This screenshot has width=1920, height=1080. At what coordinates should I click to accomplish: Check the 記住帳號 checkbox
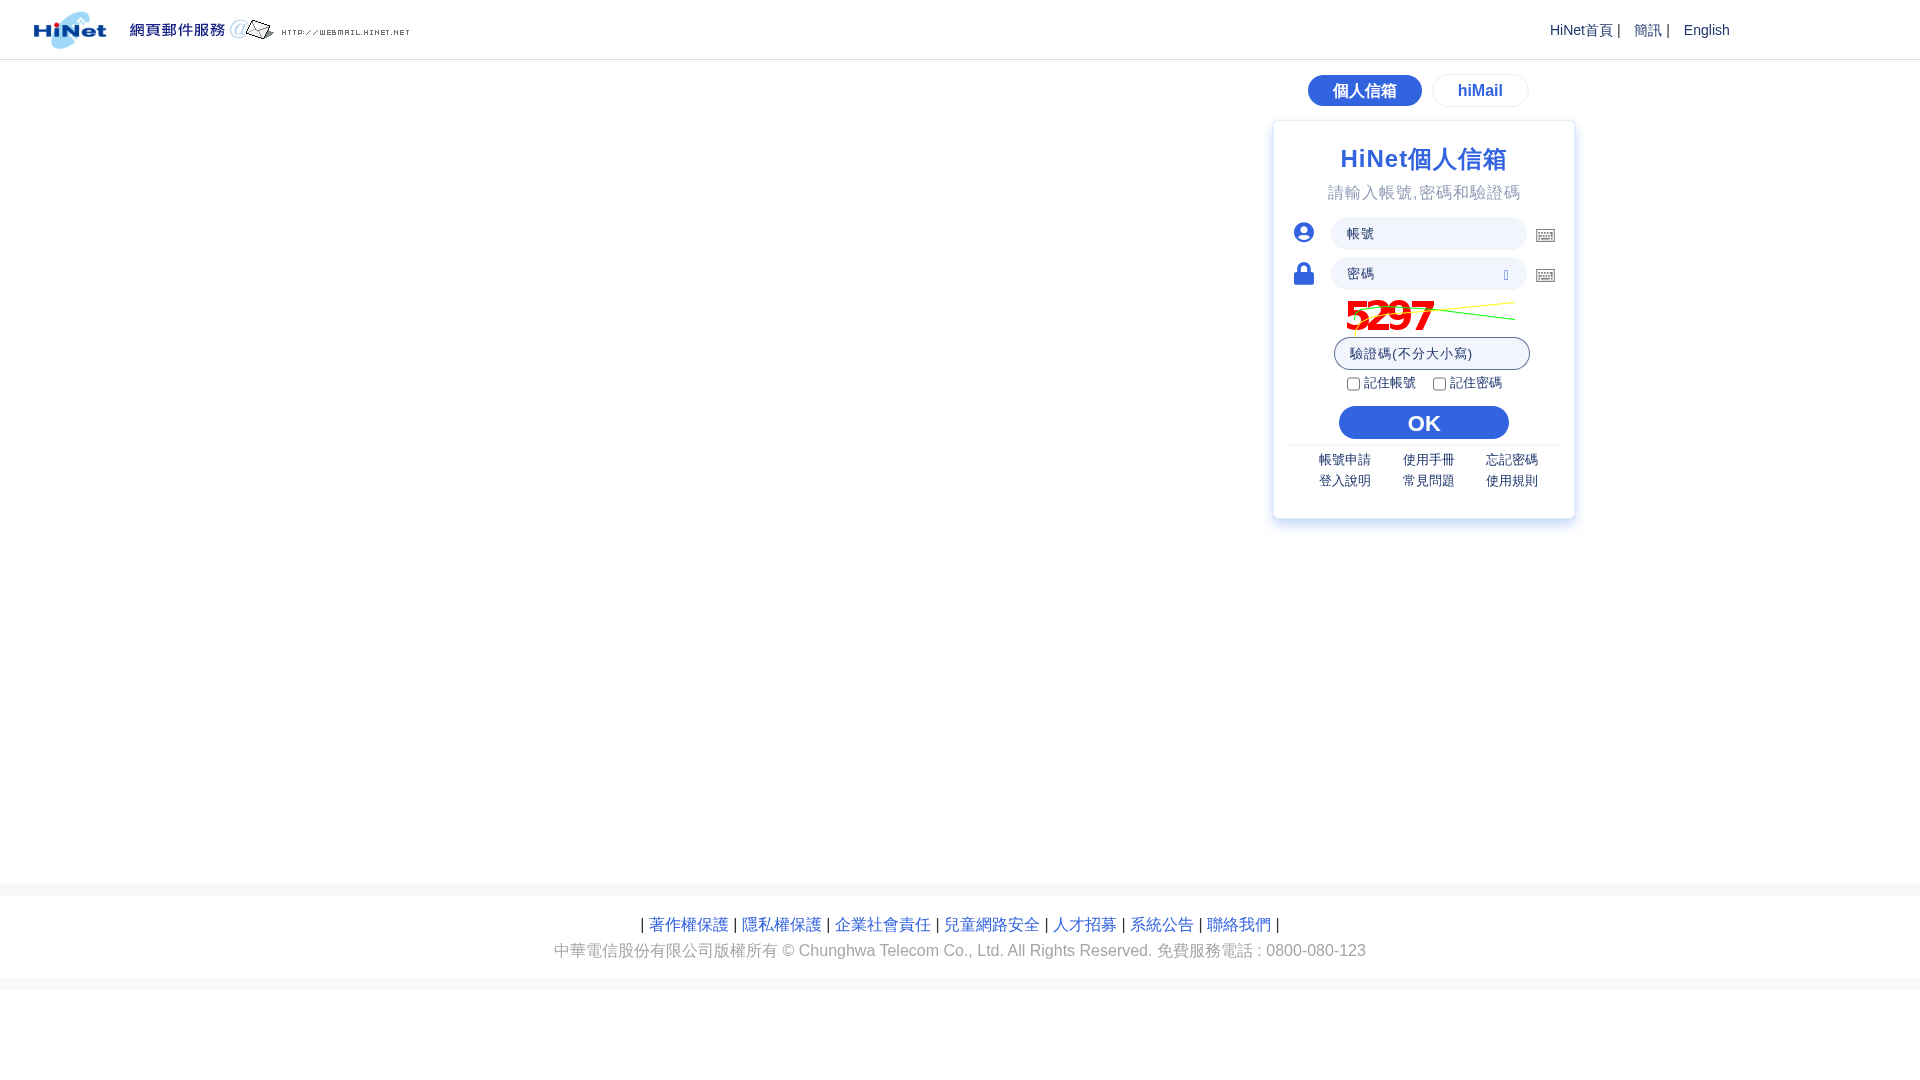[x=1353, y=384]
